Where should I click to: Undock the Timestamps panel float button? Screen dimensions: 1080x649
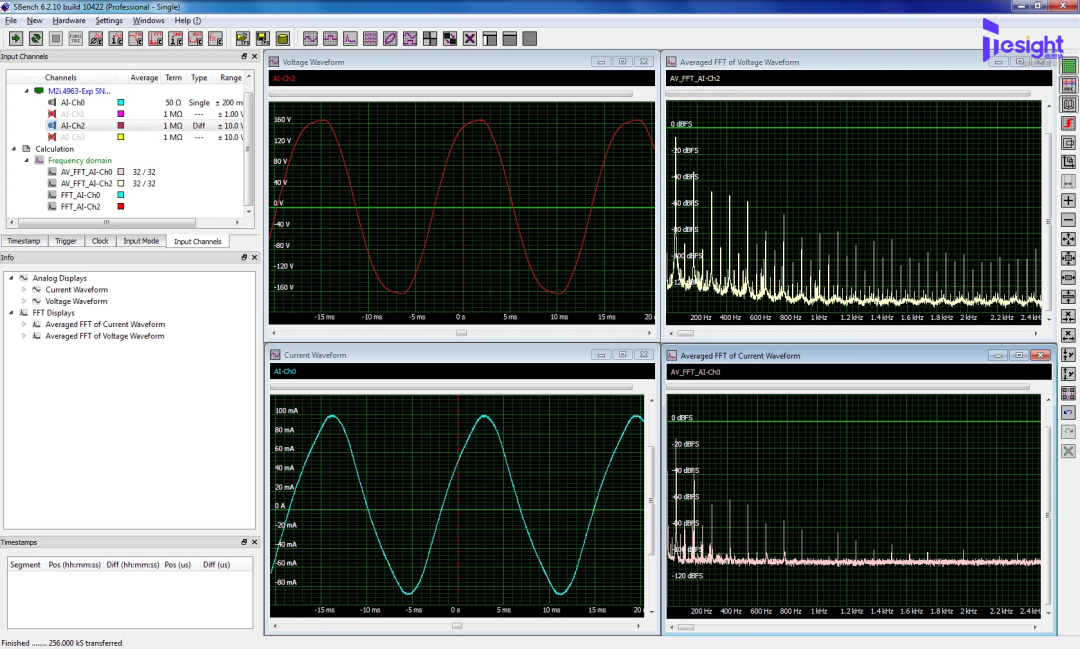(x=244, y=542)
